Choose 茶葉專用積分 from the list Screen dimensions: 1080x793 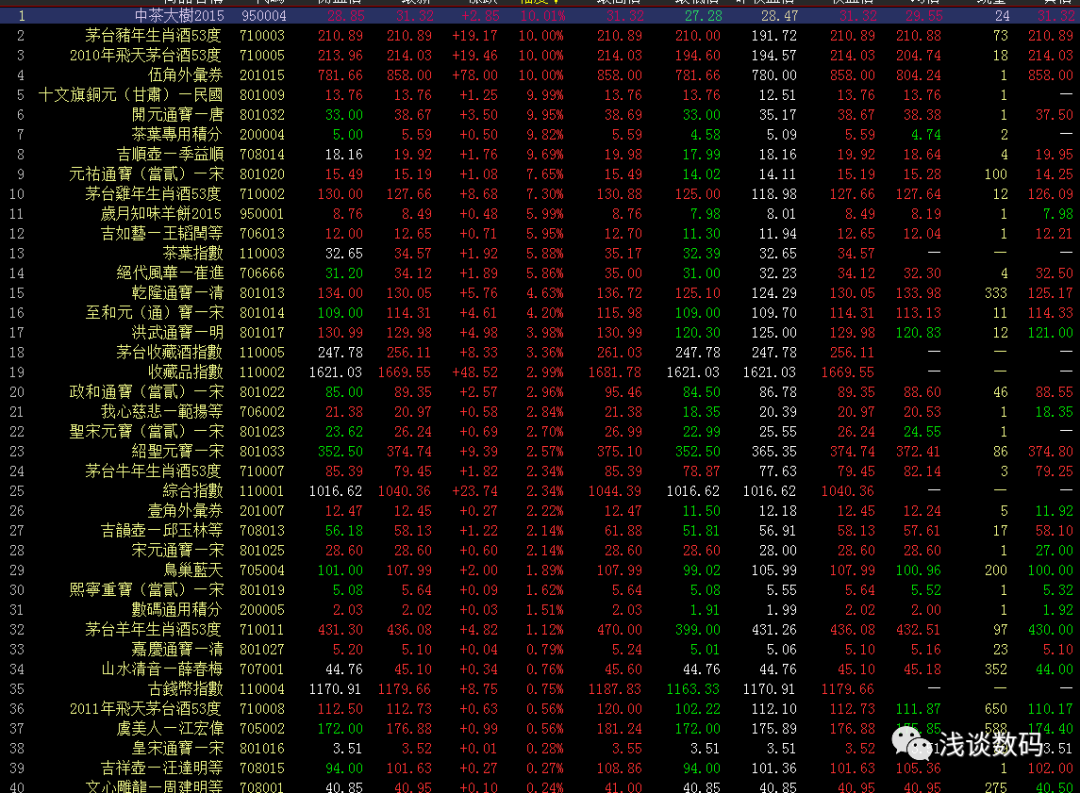pyautogui.click(x=178, y=134)
